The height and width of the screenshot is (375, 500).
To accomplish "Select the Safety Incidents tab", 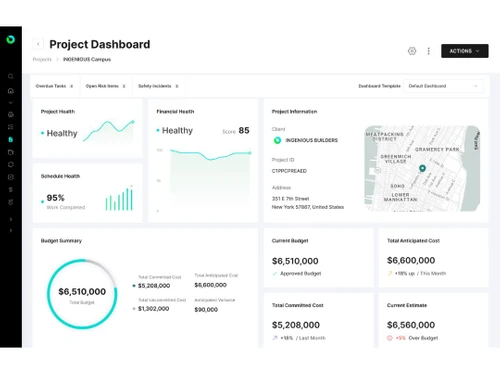I will [x=158, y=86].
